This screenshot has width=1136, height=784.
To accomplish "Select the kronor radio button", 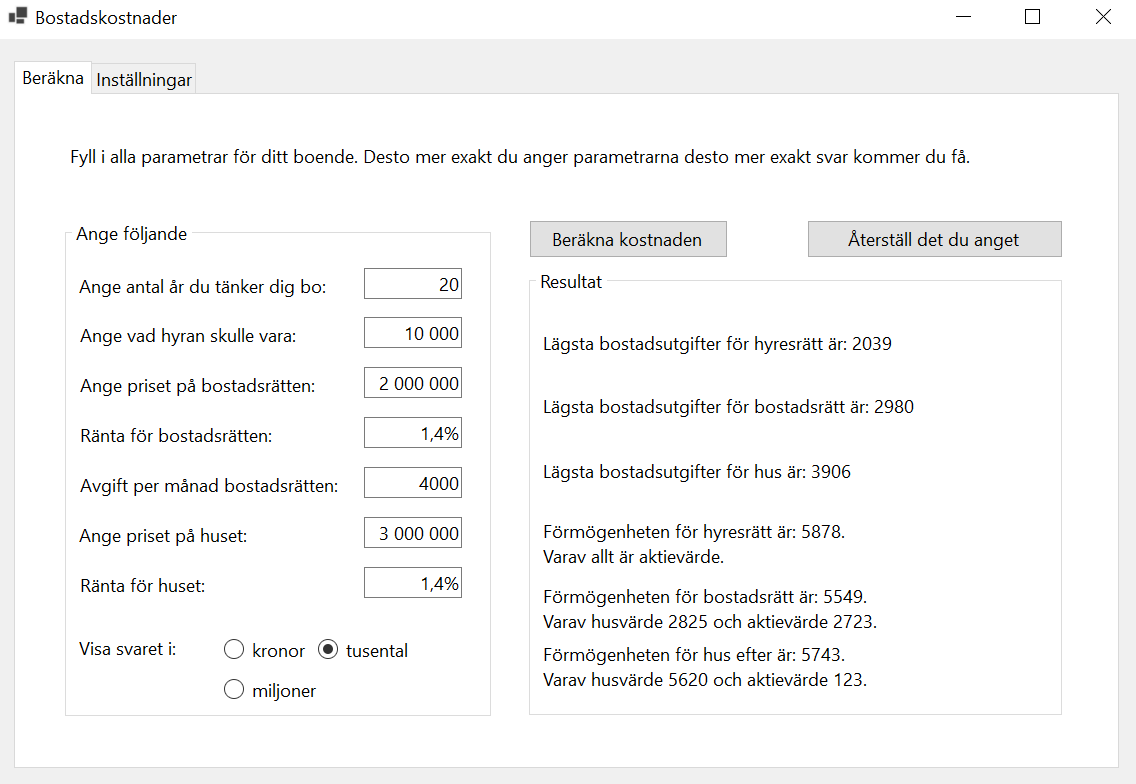I will point(234,650).
